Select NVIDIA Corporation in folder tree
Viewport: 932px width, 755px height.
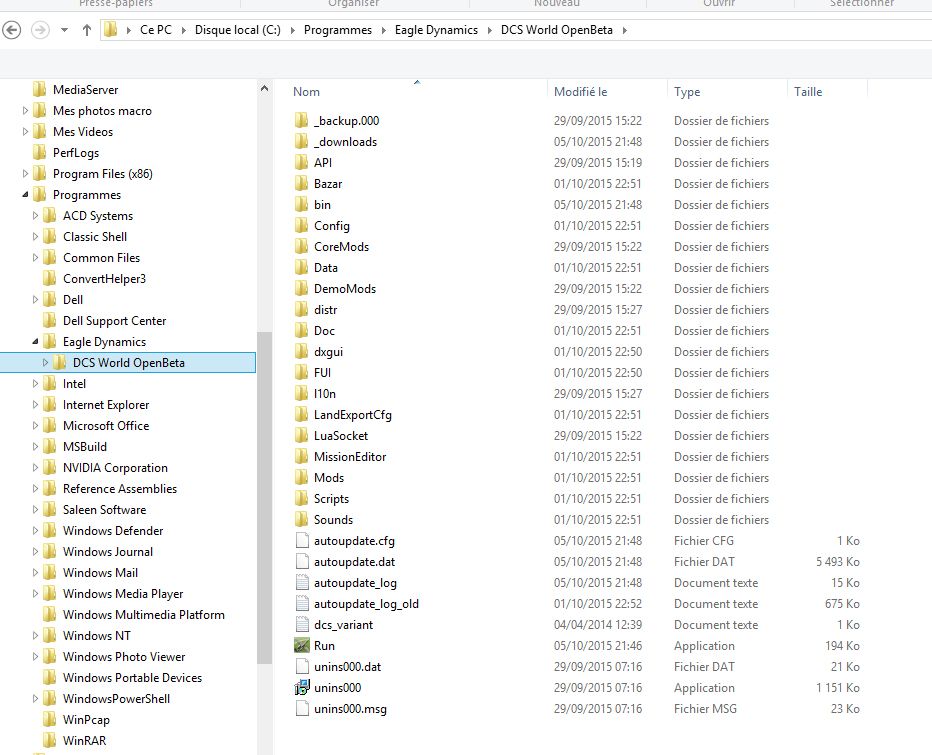click(x=115, y=468)
